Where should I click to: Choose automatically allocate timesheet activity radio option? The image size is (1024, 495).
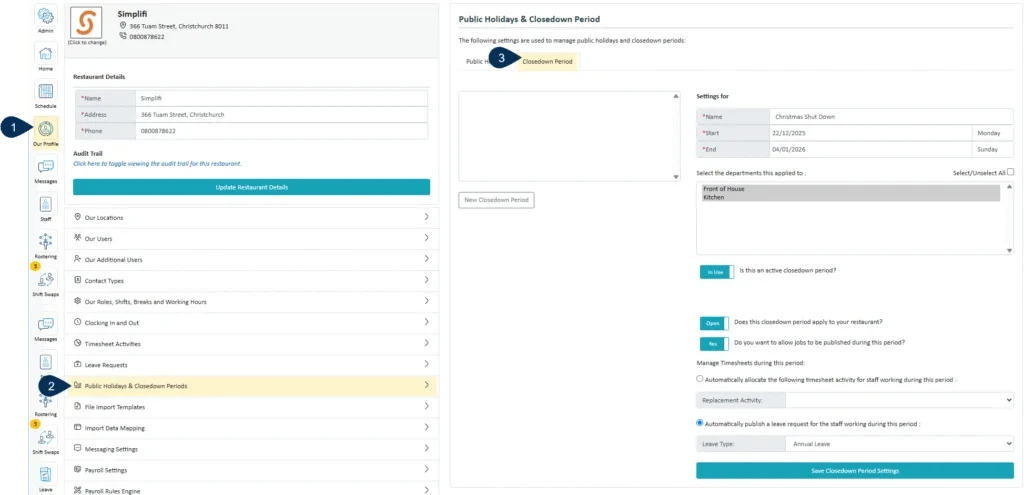point(700,378)
